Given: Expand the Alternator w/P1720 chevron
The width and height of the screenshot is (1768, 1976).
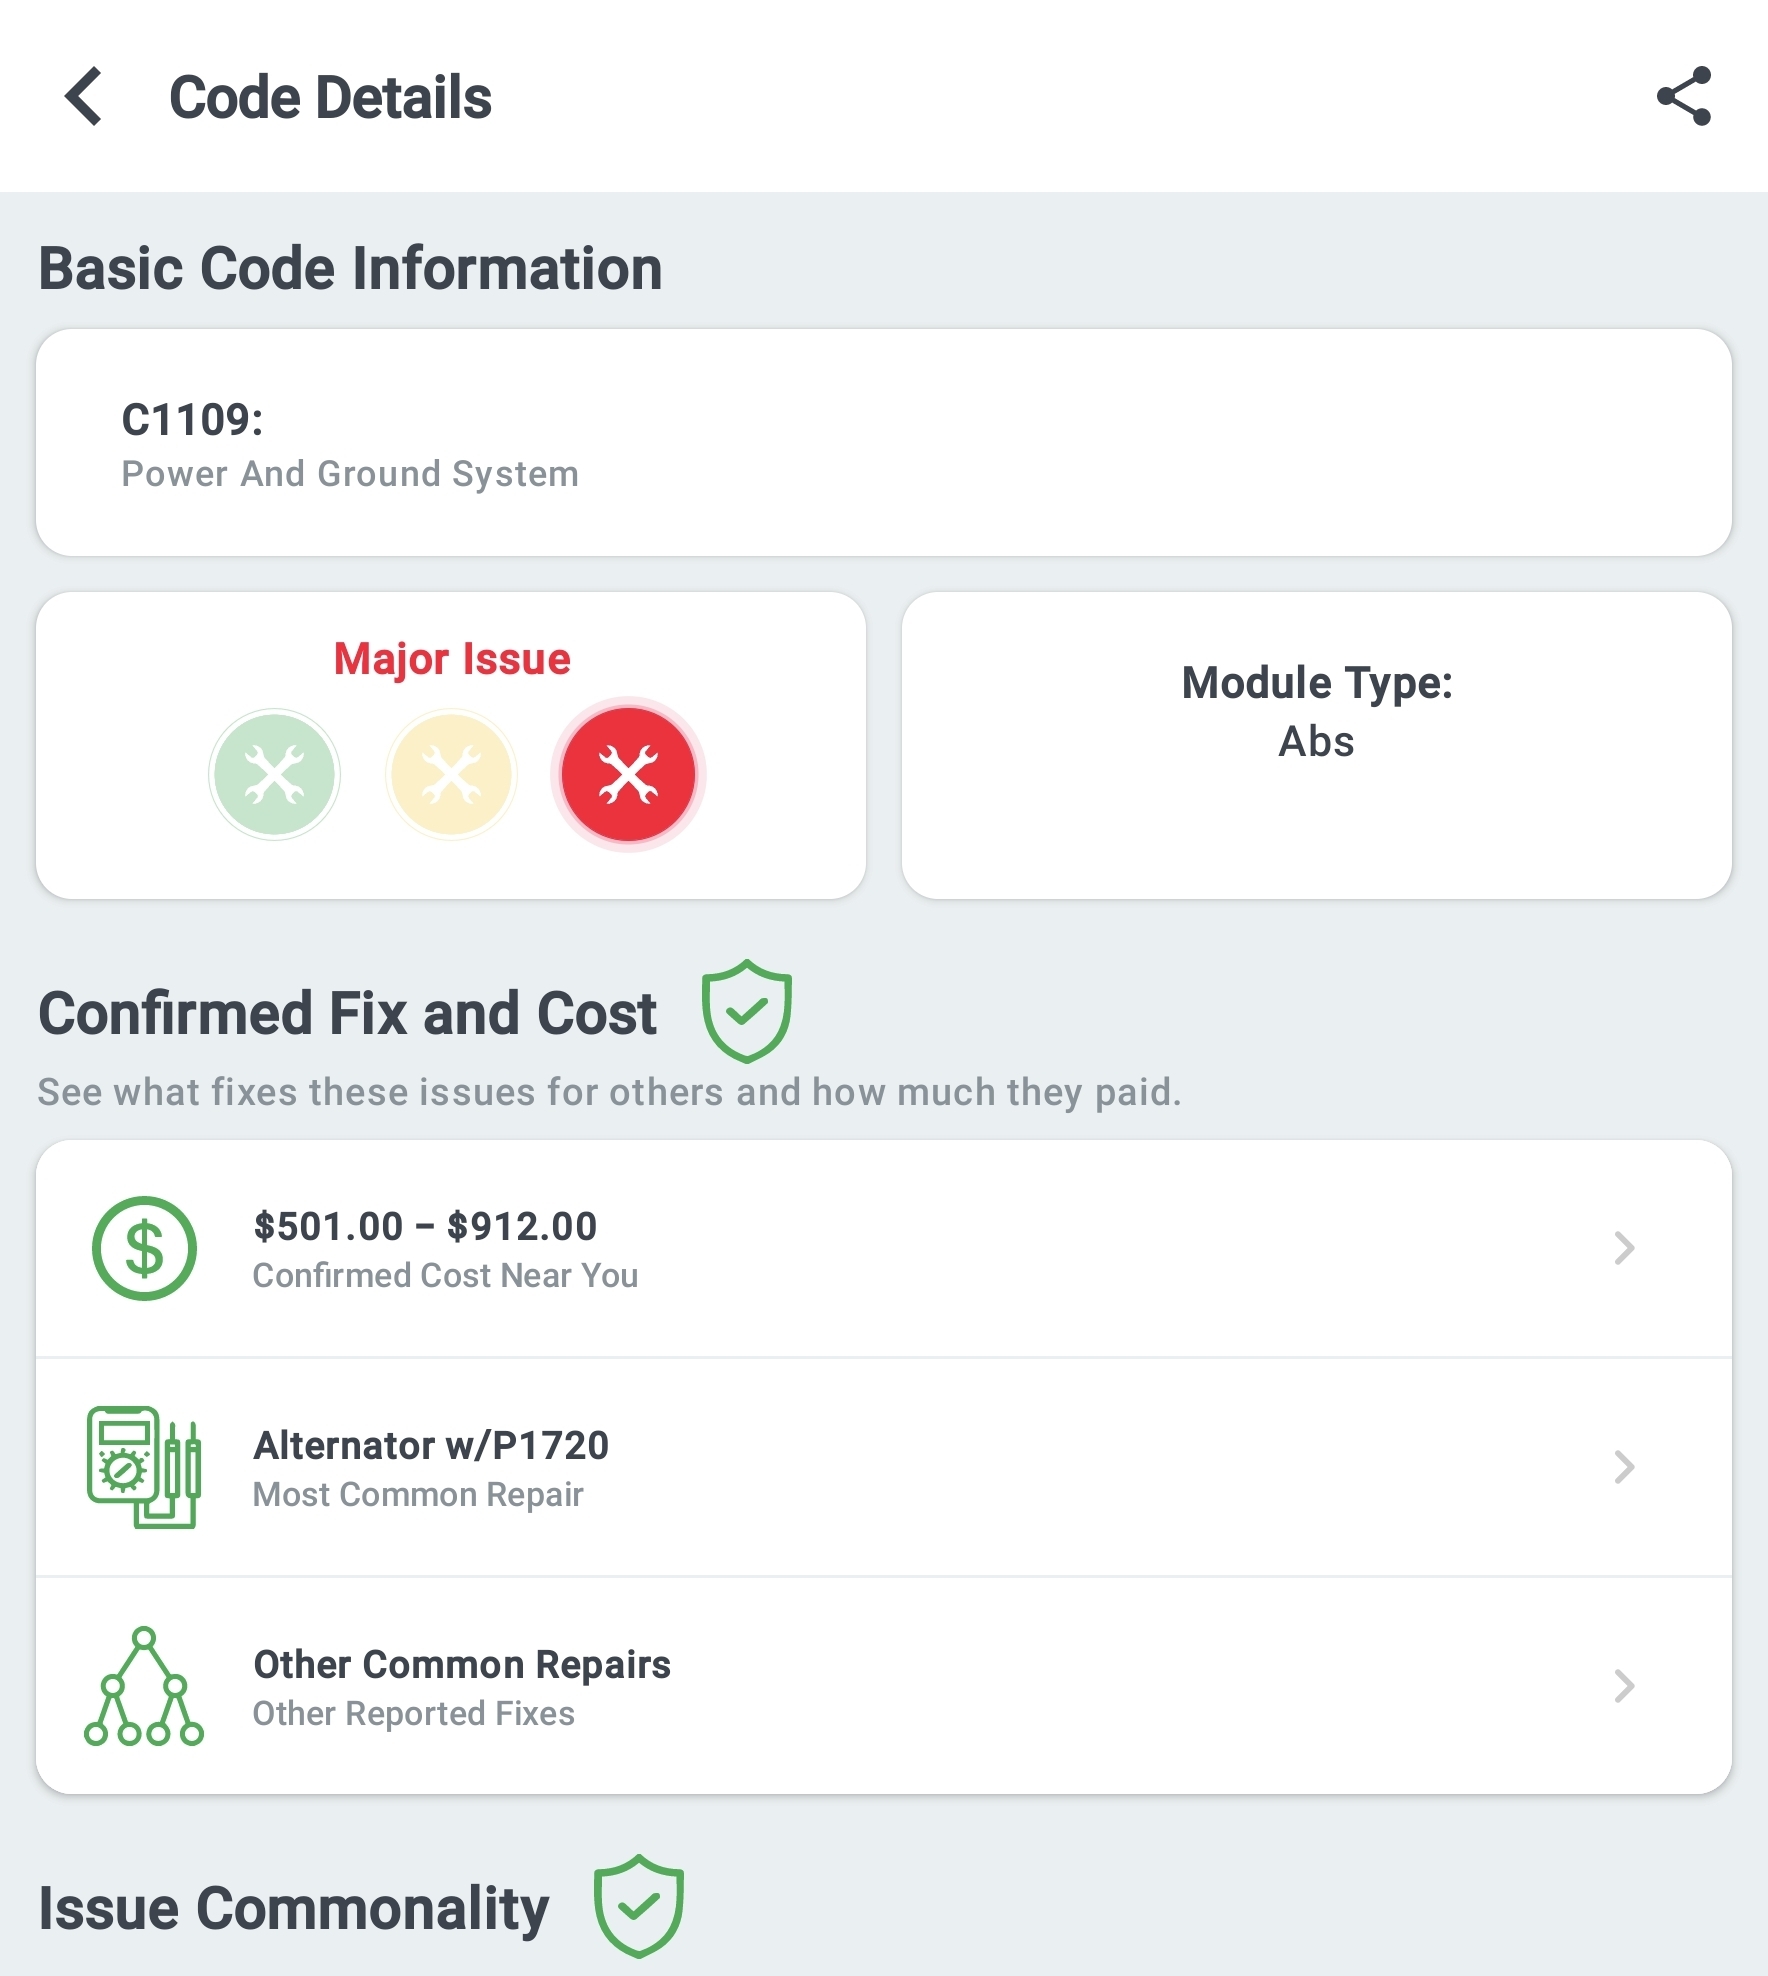Looking at the screenshot, I should (x=1624, y=1467).
